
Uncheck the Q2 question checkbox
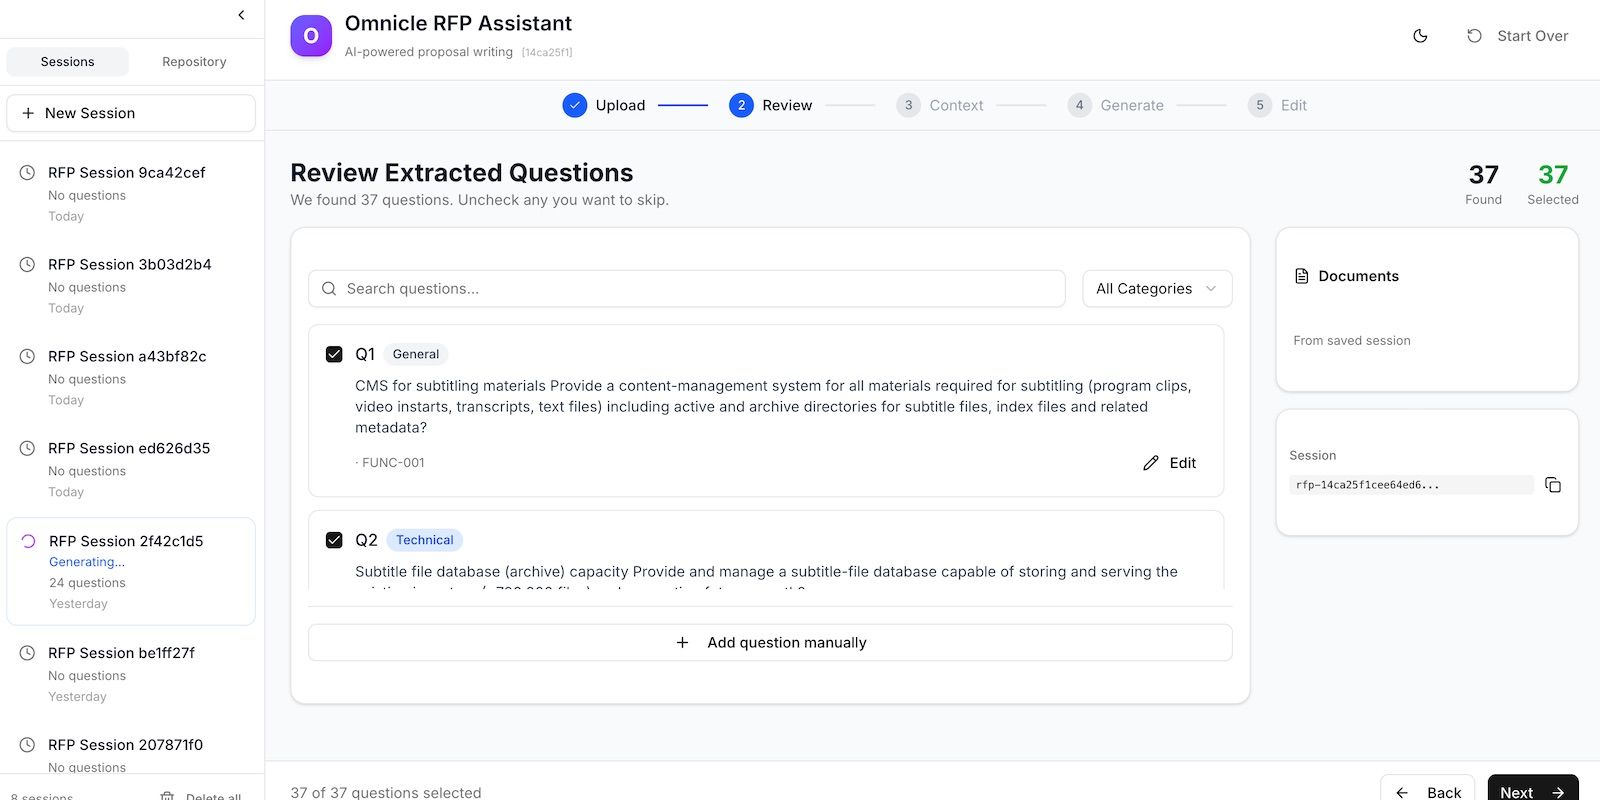(x=334, y=540)
